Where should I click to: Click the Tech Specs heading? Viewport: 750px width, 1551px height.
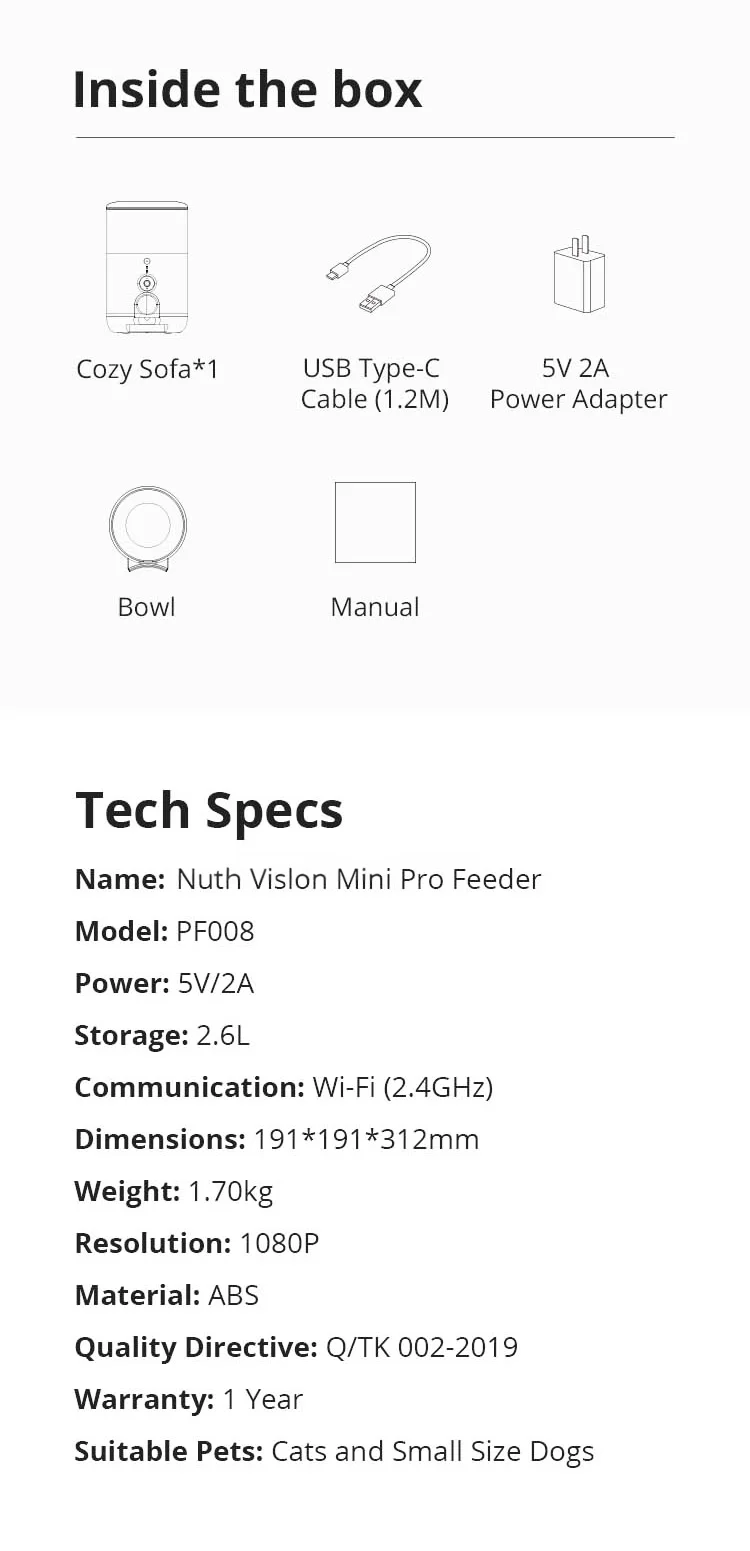[209, 809]
